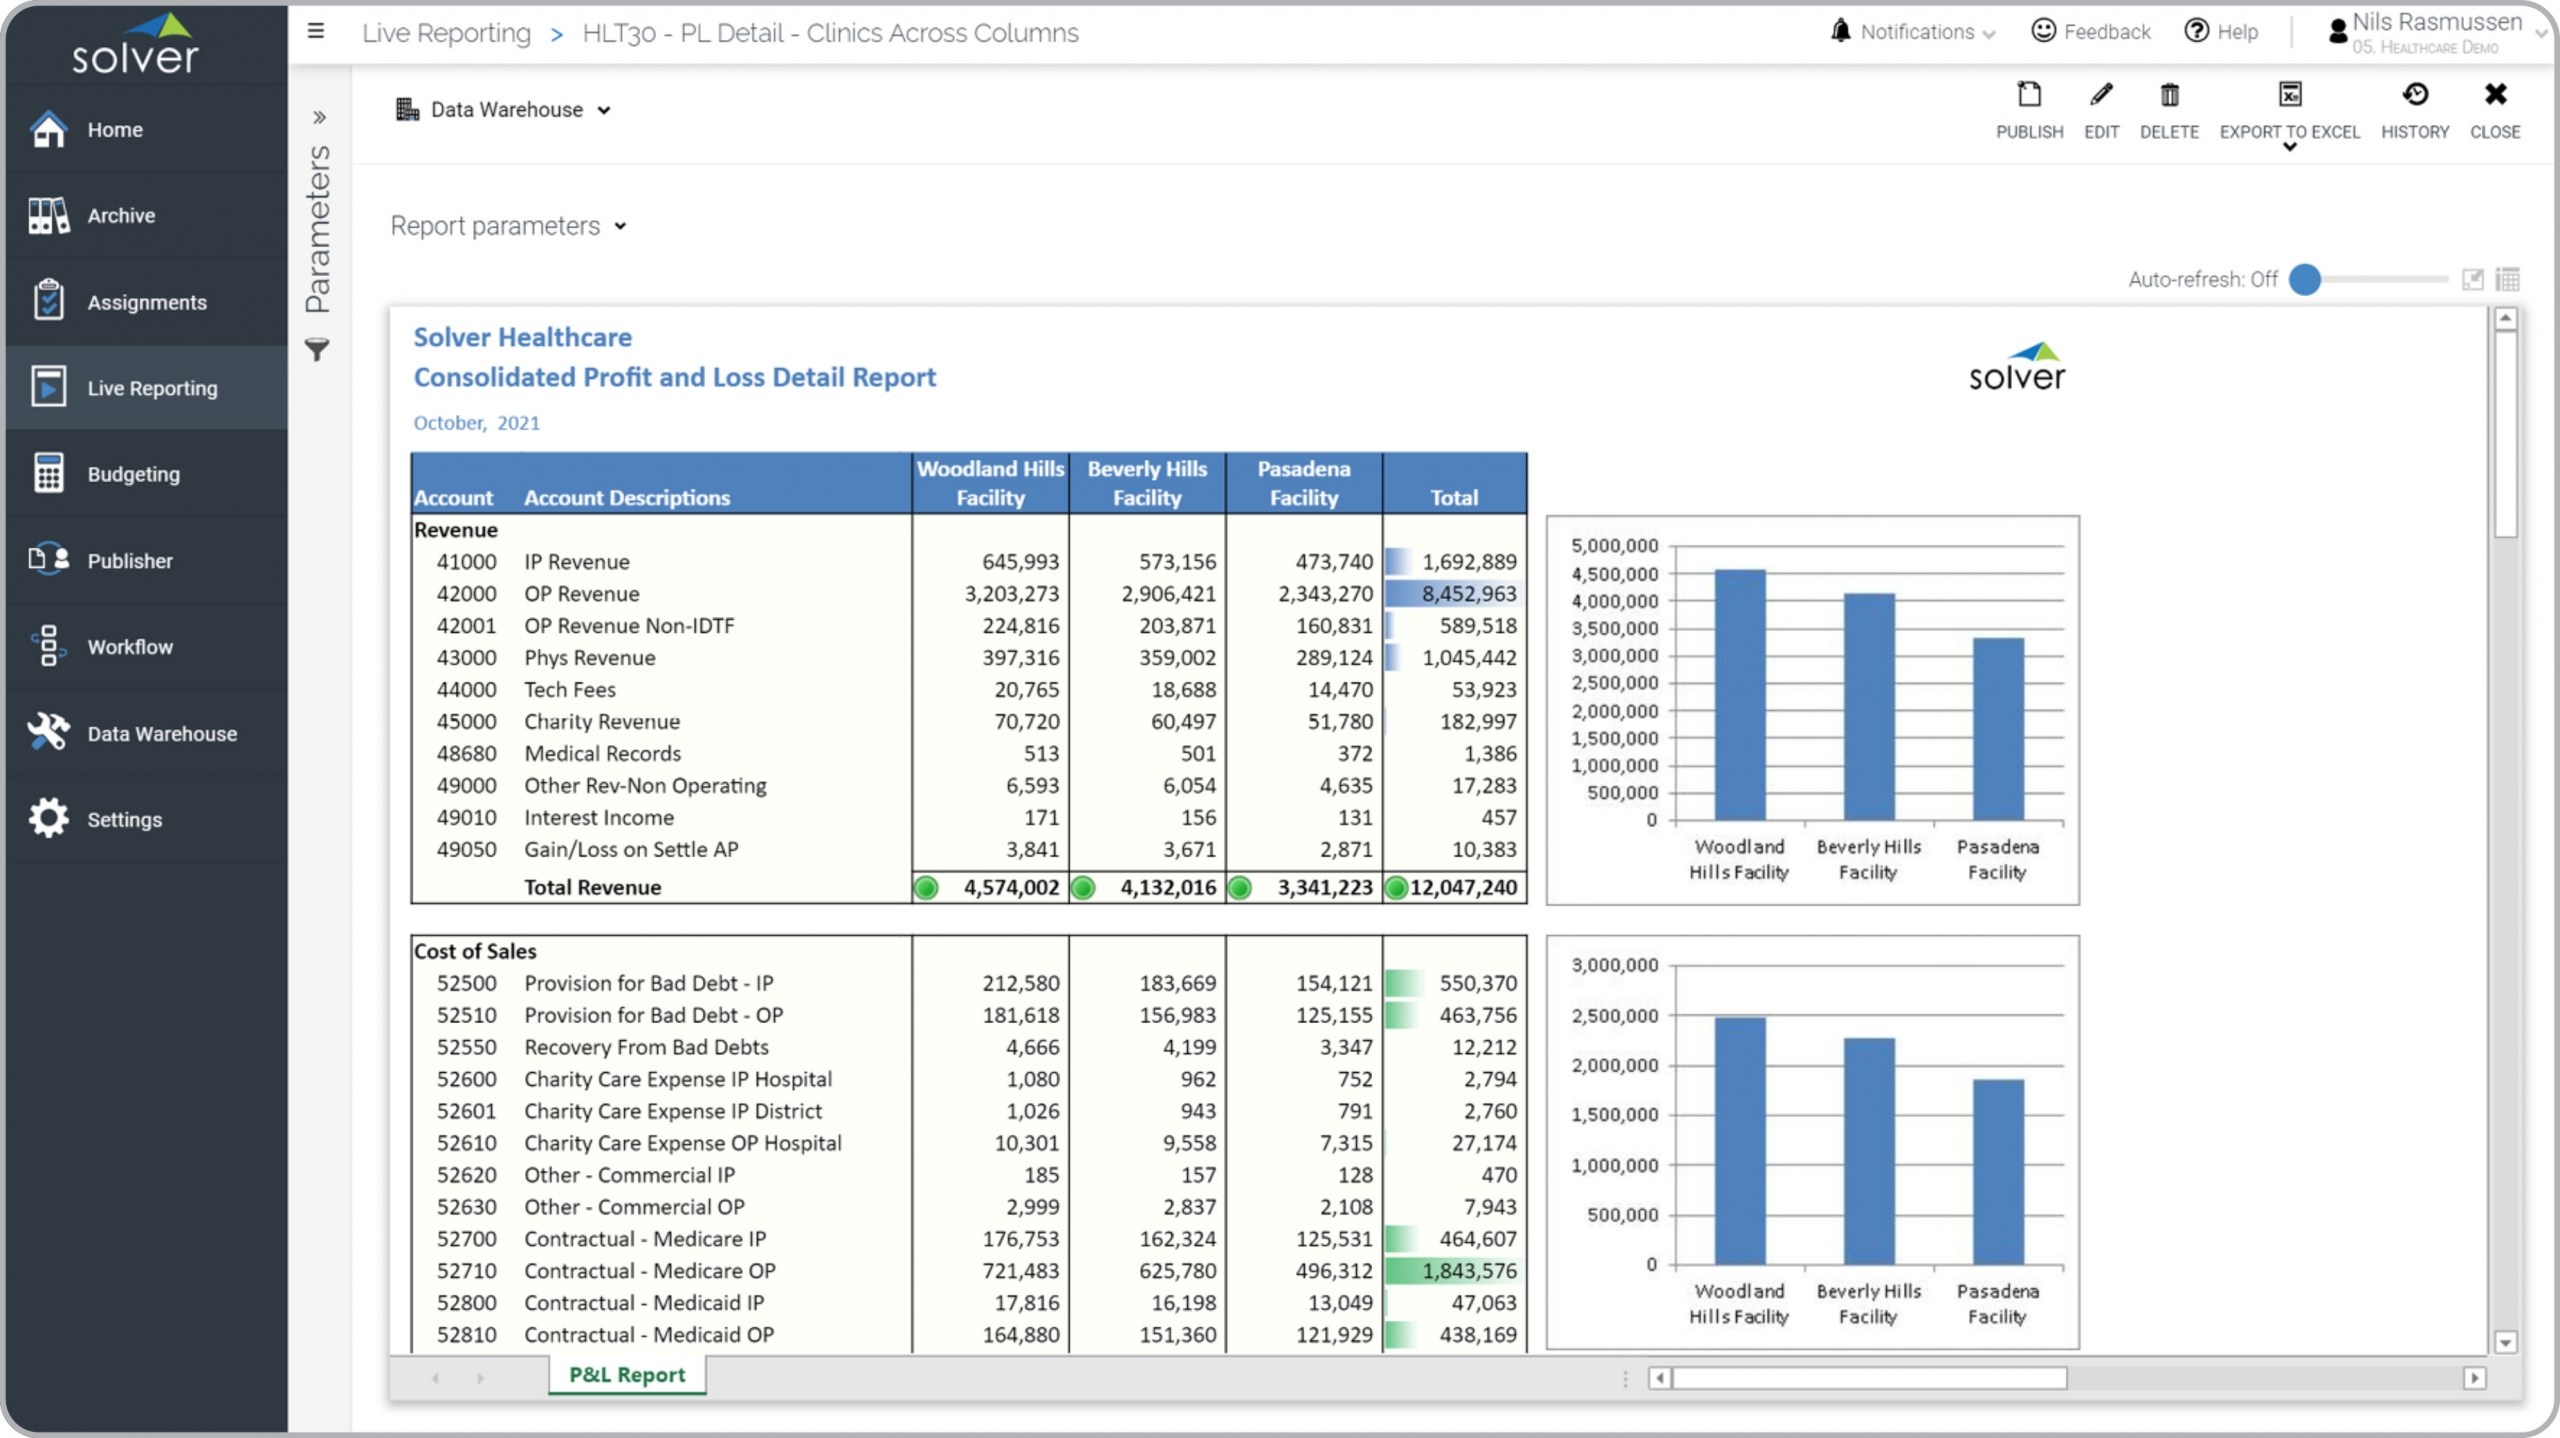Click the Parameters filter funnel icon
Image resolution: width=2560 pixels, height=1438 pixels.
pyautogui.click(x=317, y=350)
